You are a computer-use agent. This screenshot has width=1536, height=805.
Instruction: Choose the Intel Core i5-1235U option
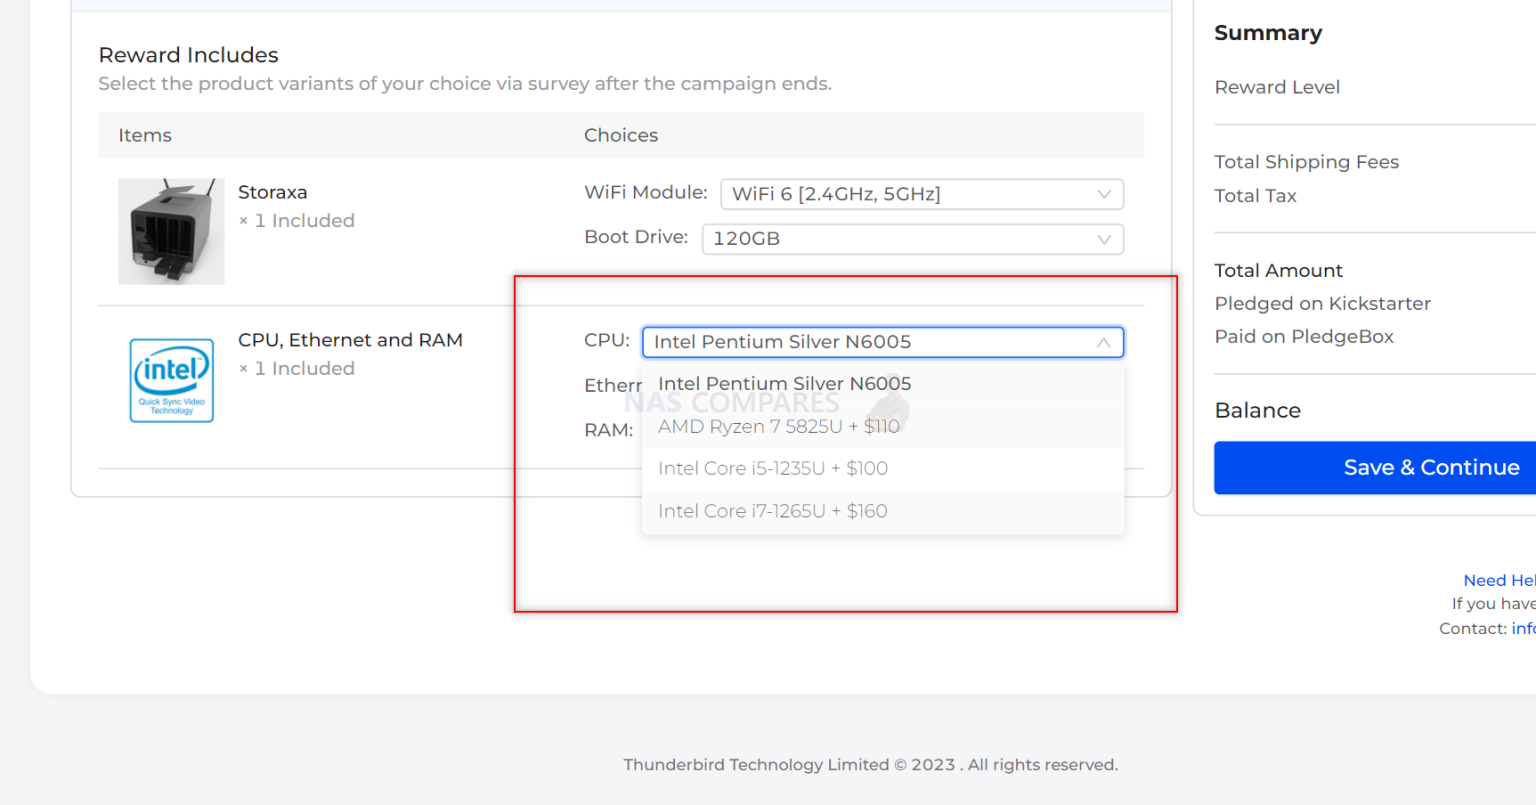tap(772, 468)
